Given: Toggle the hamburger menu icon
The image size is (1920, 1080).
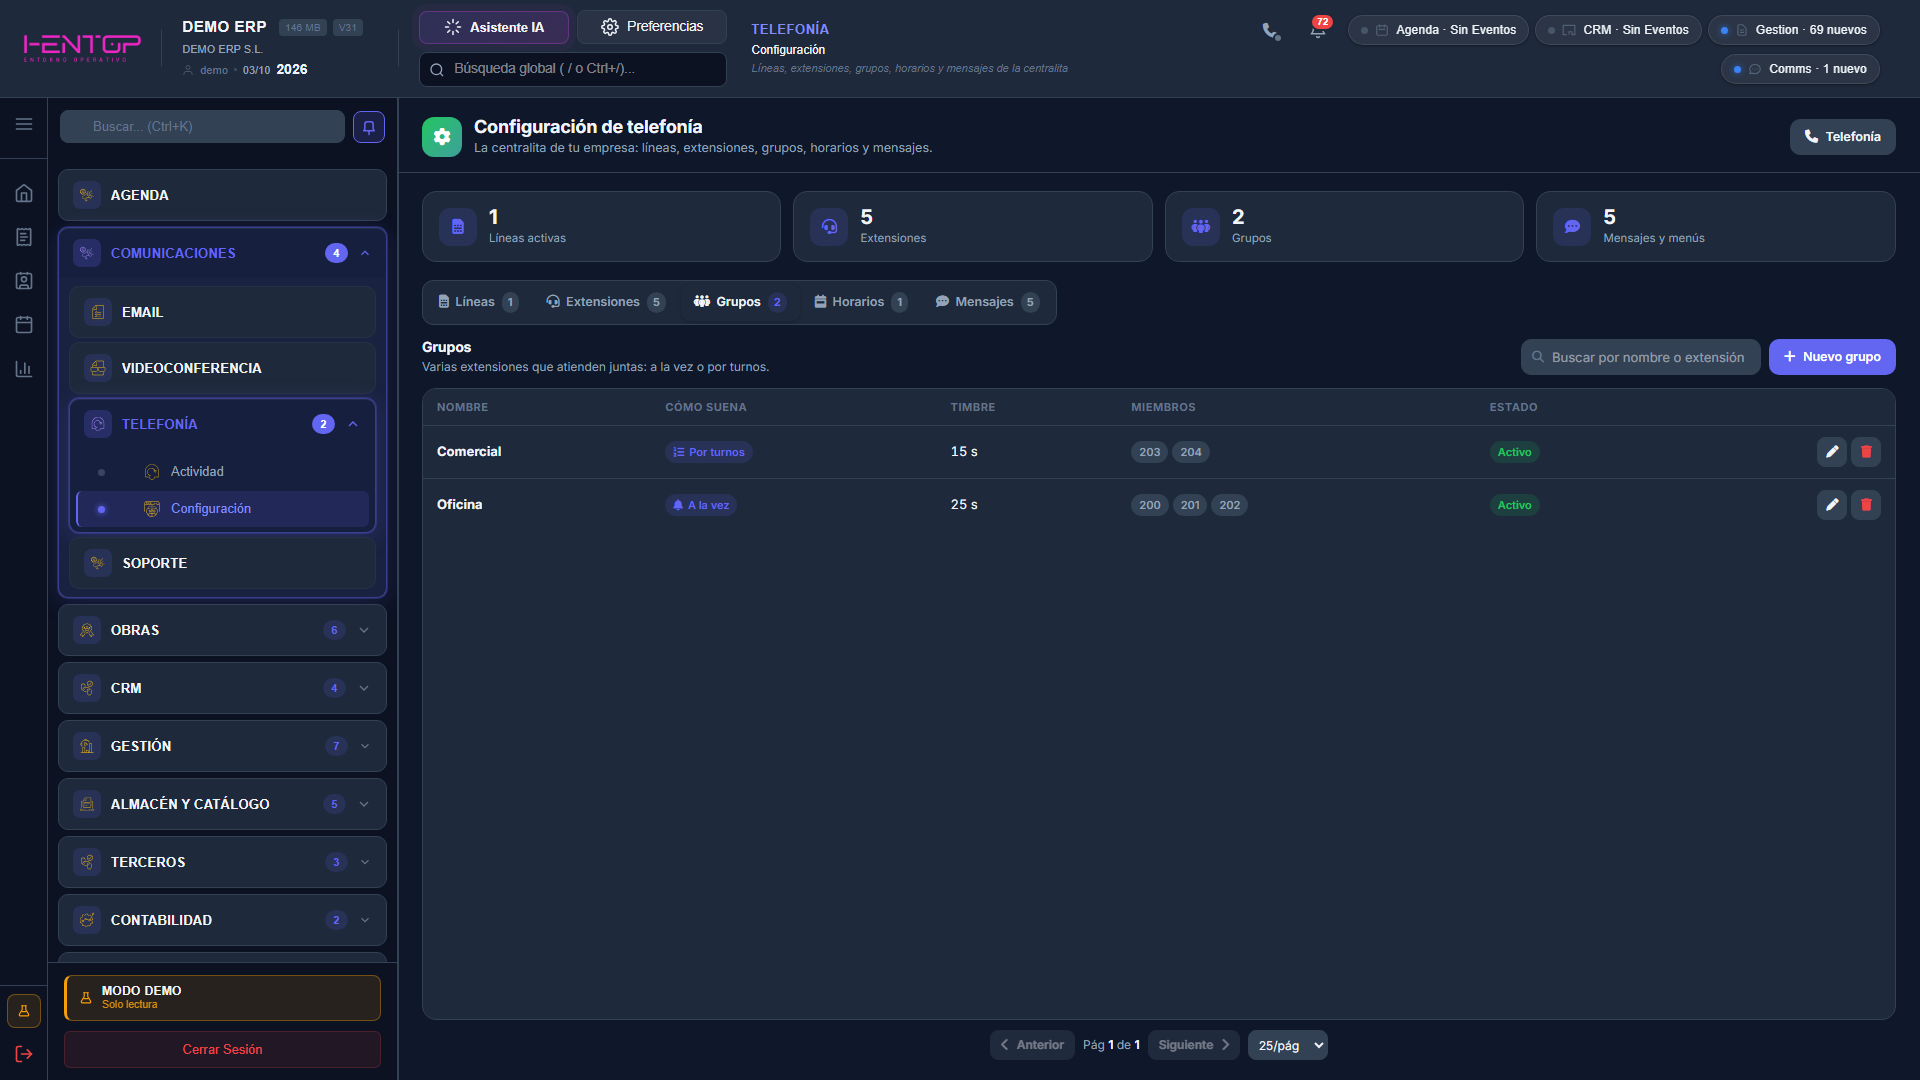Looking at the screenshot, I should tap(24, 124).
